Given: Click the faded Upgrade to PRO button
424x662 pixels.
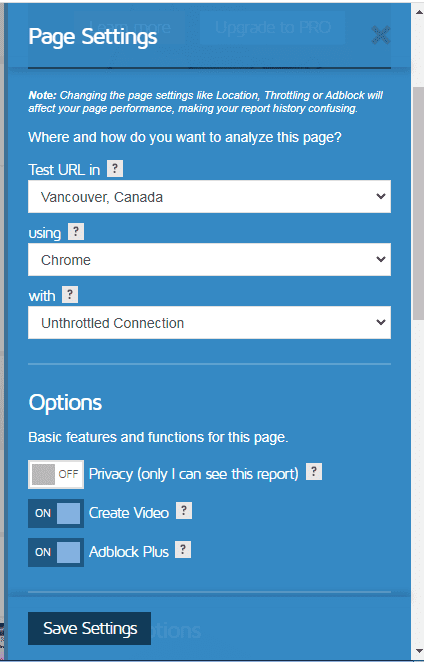Looking at the screenshot, I should 273,27.
